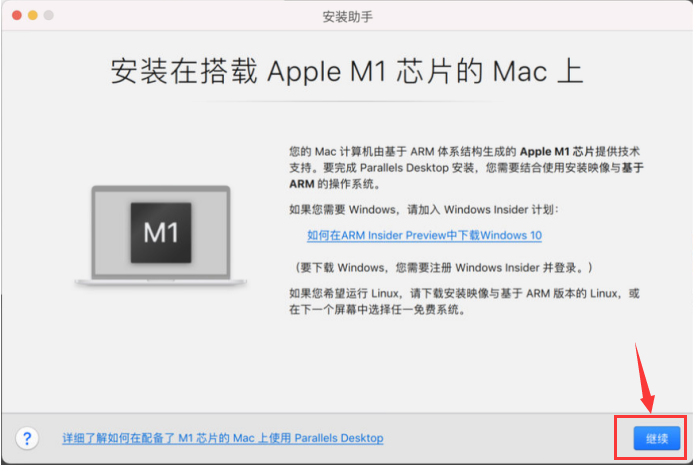The width and height of the screenshot is (693, 465).
Task: Click text 如果您需要 Windows，请加入 Windows Insider 计划
Action: [424, 210]
